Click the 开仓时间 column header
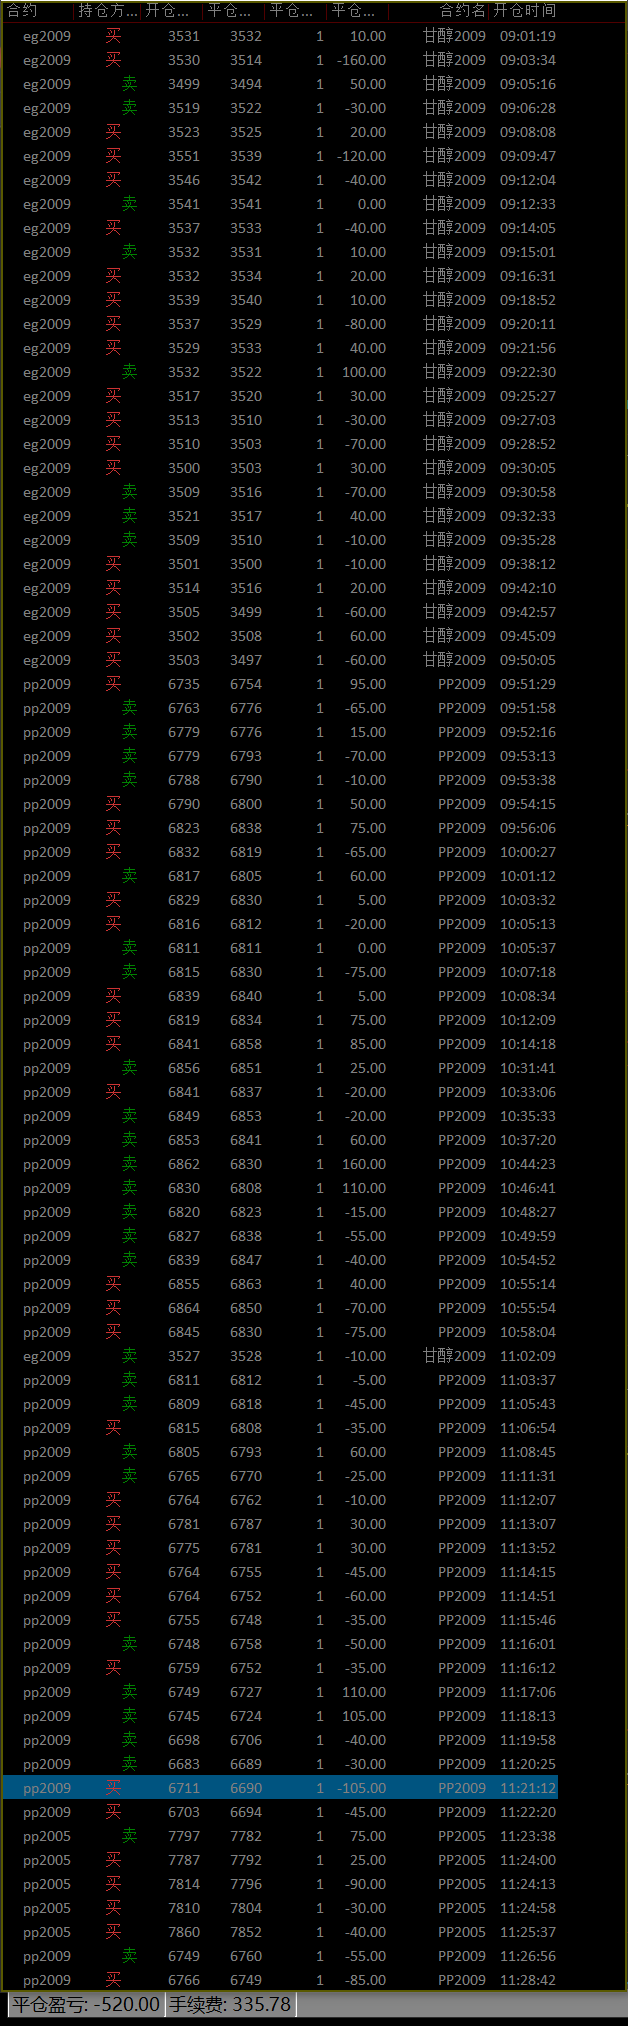628x2026 pixels. point(524,11)
